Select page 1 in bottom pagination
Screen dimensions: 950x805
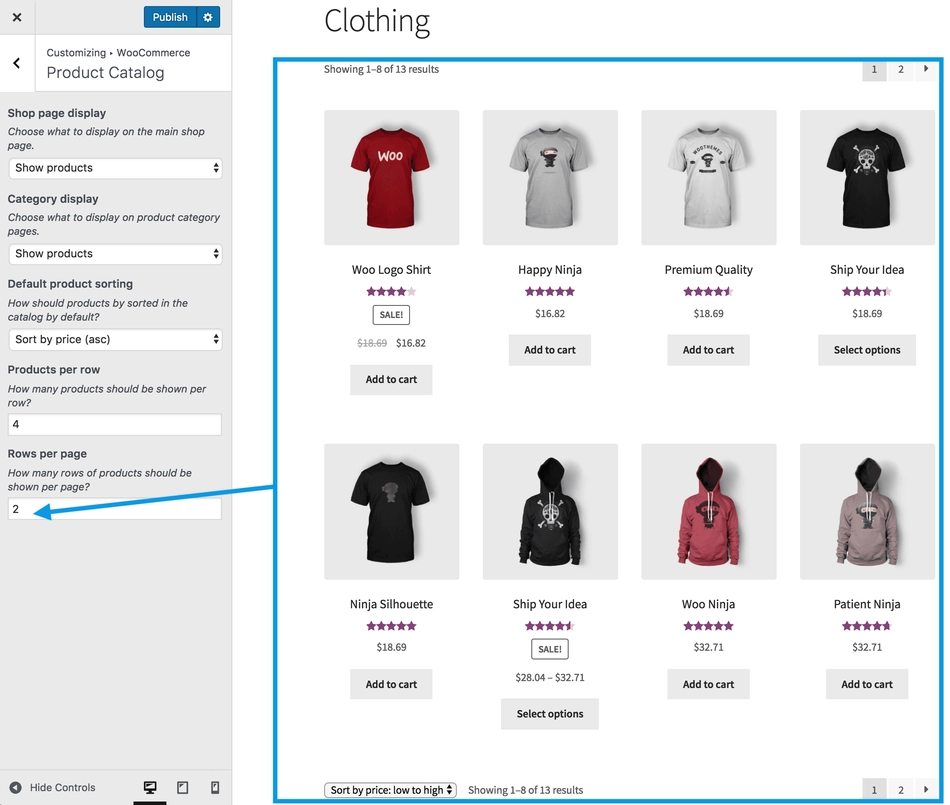click(874, 789)
